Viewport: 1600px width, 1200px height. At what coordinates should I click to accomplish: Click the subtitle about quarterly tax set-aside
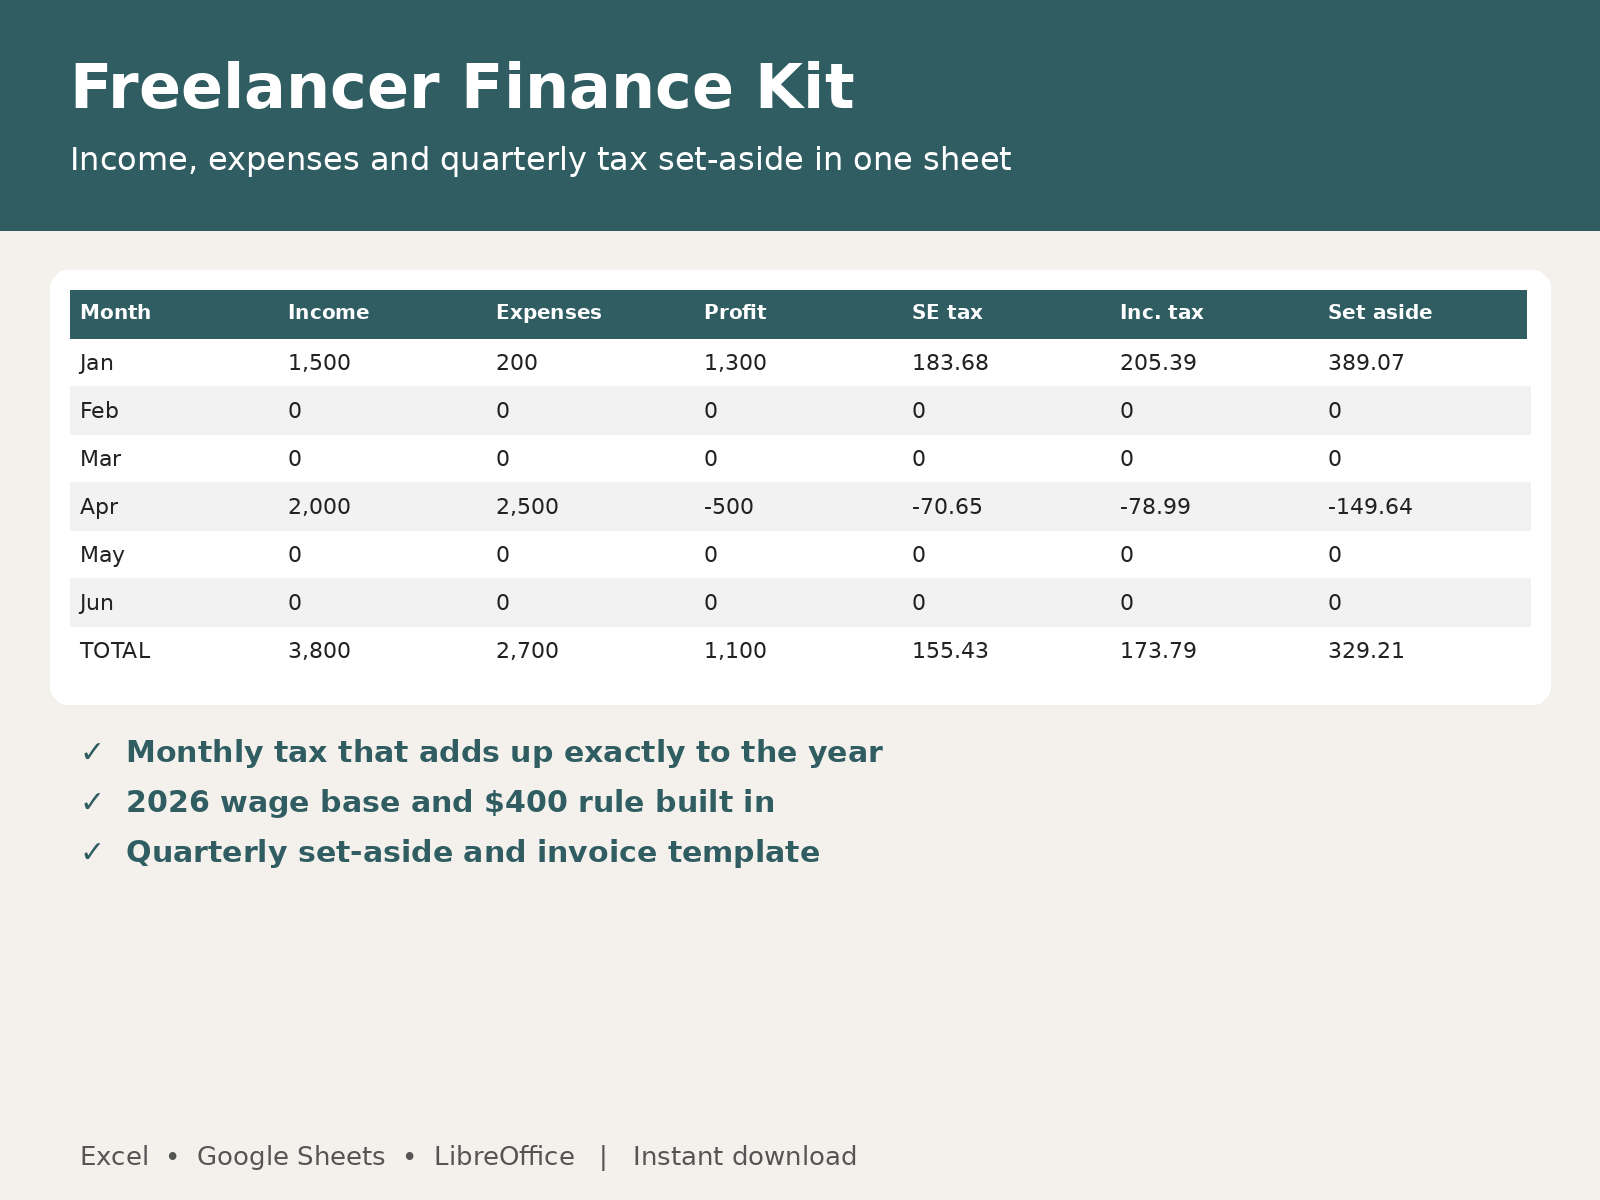[541, 160]
